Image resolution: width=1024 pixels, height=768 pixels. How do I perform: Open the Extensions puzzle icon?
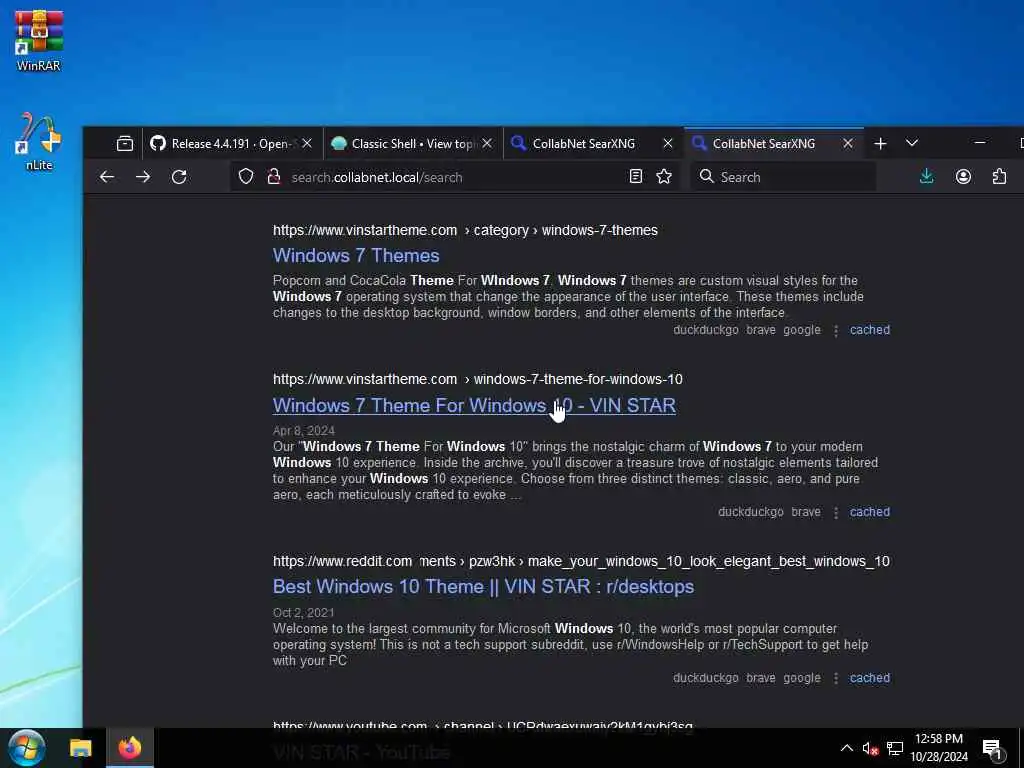click(999, 176)
